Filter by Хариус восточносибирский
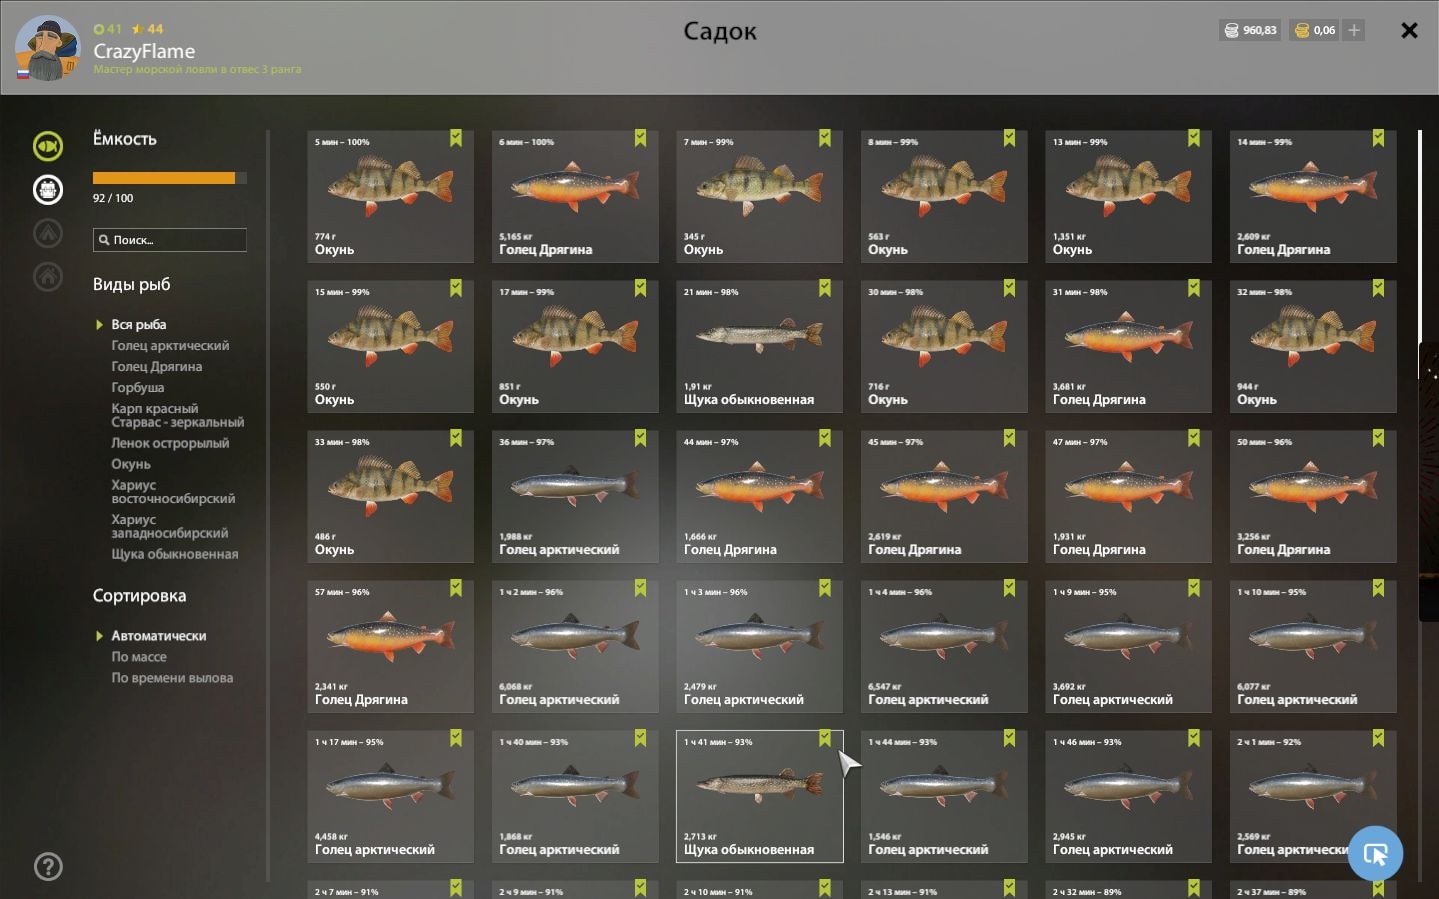This screenshot has width=1439, height=899. tap(173, 491)
